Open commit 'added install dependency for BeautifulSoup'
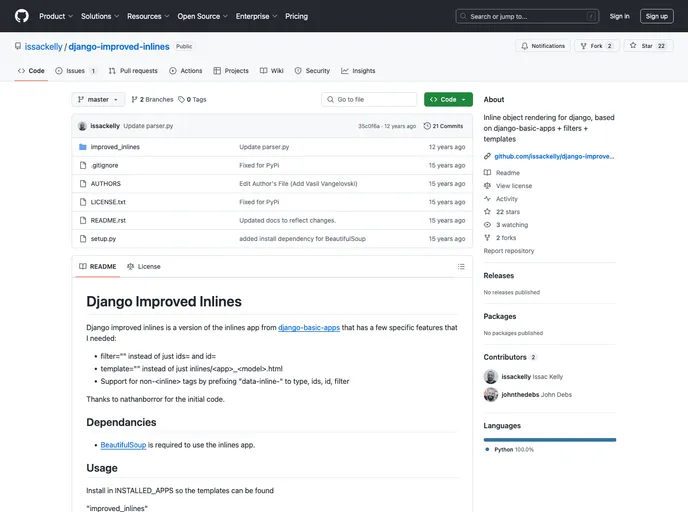 point(302,239)
